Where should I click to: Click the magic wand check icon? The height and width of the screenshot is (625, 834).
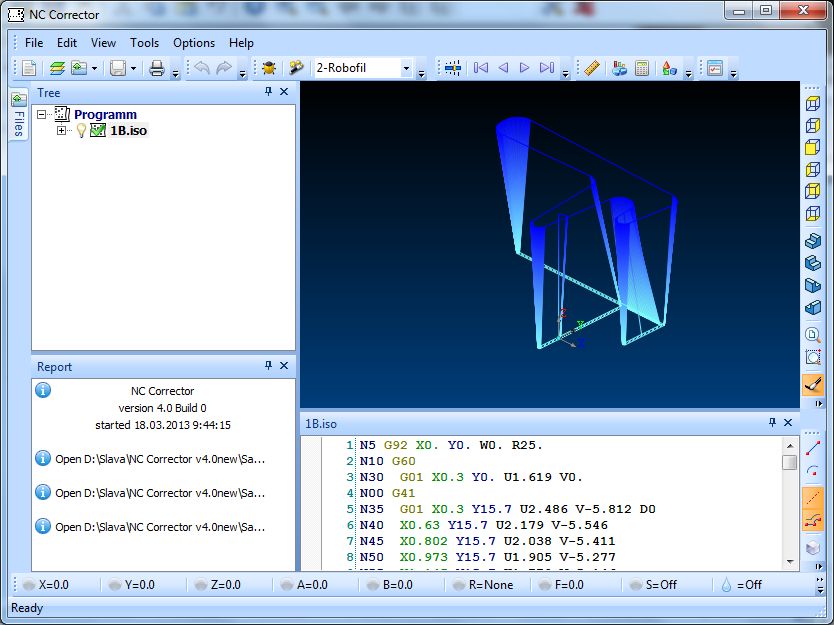click(296, 68)
